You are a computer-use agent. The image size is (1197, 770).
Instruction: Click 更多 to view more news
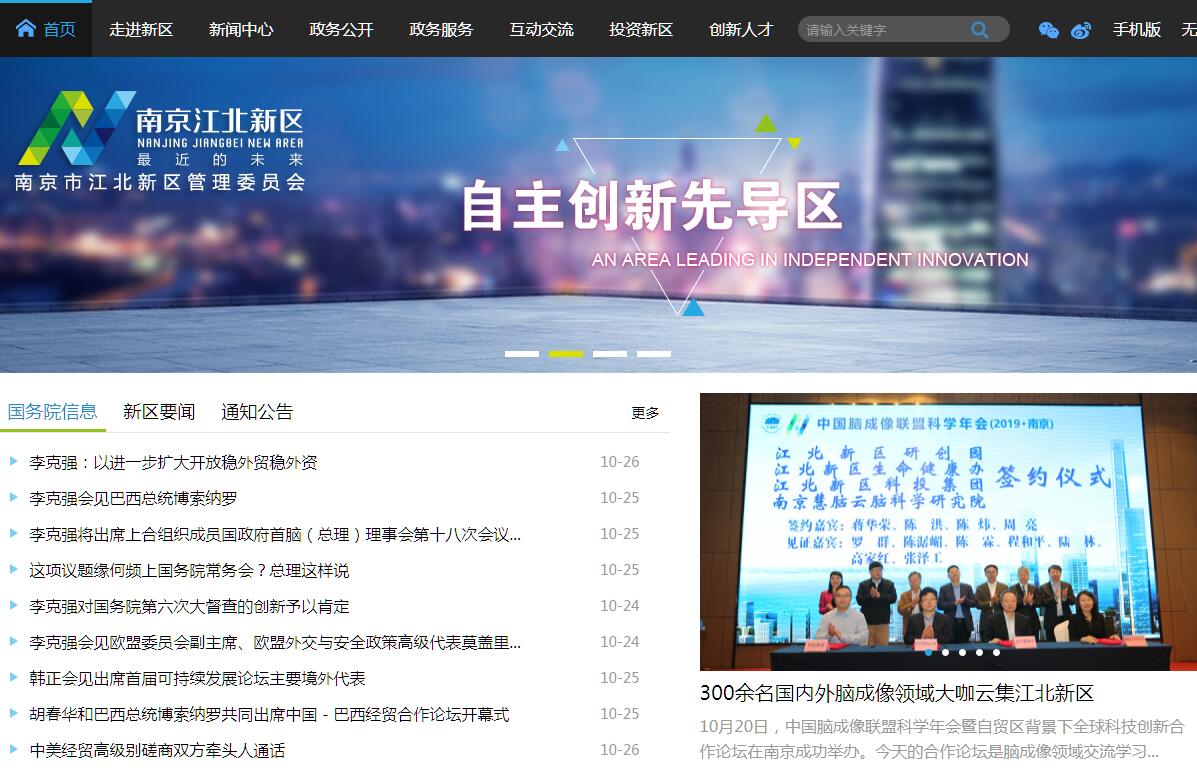click(645, 413)
